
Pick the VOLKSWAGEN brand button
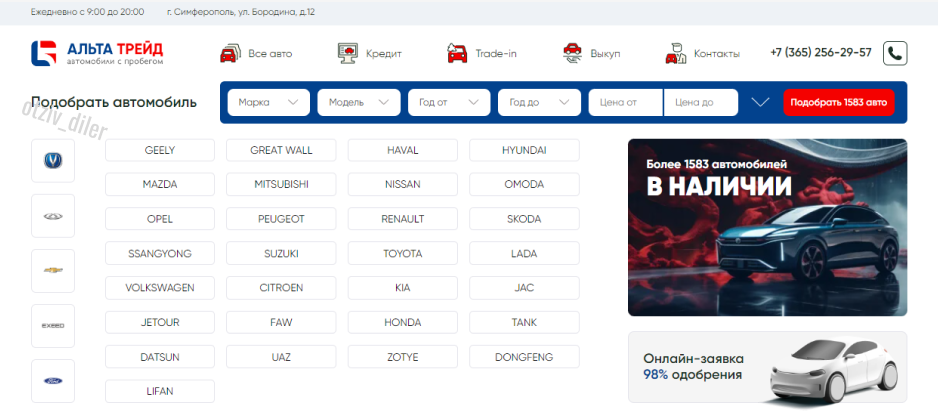pos(160,288)
